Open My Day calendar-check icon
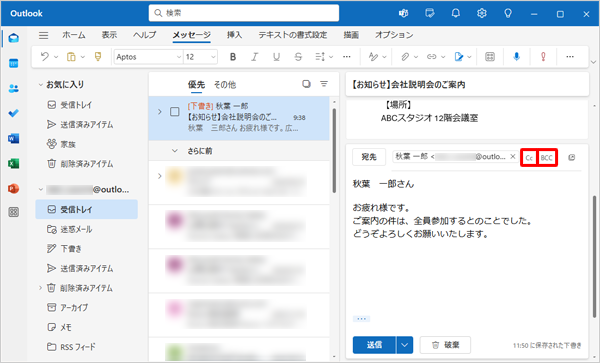The image size is (600, 363). pos(430,13)
